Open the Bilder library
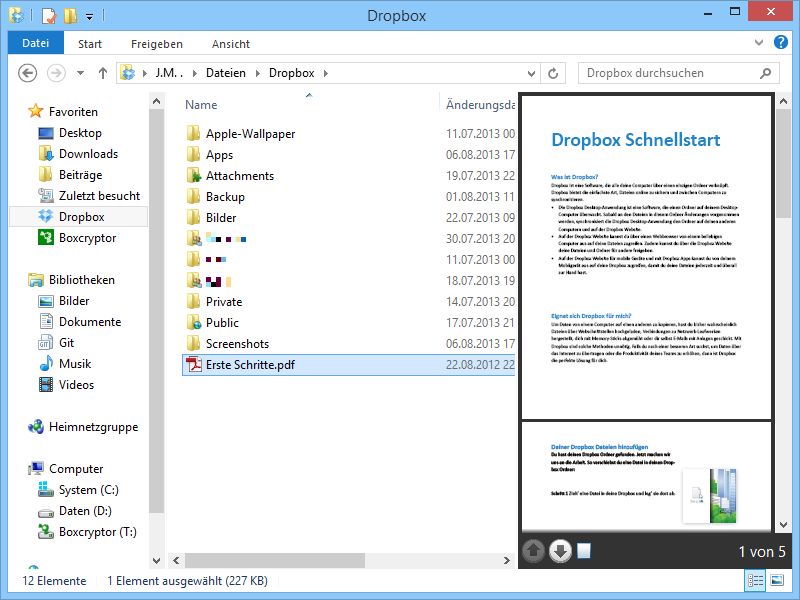Viewport: 800px width, 600px height. tap(74, 301)
